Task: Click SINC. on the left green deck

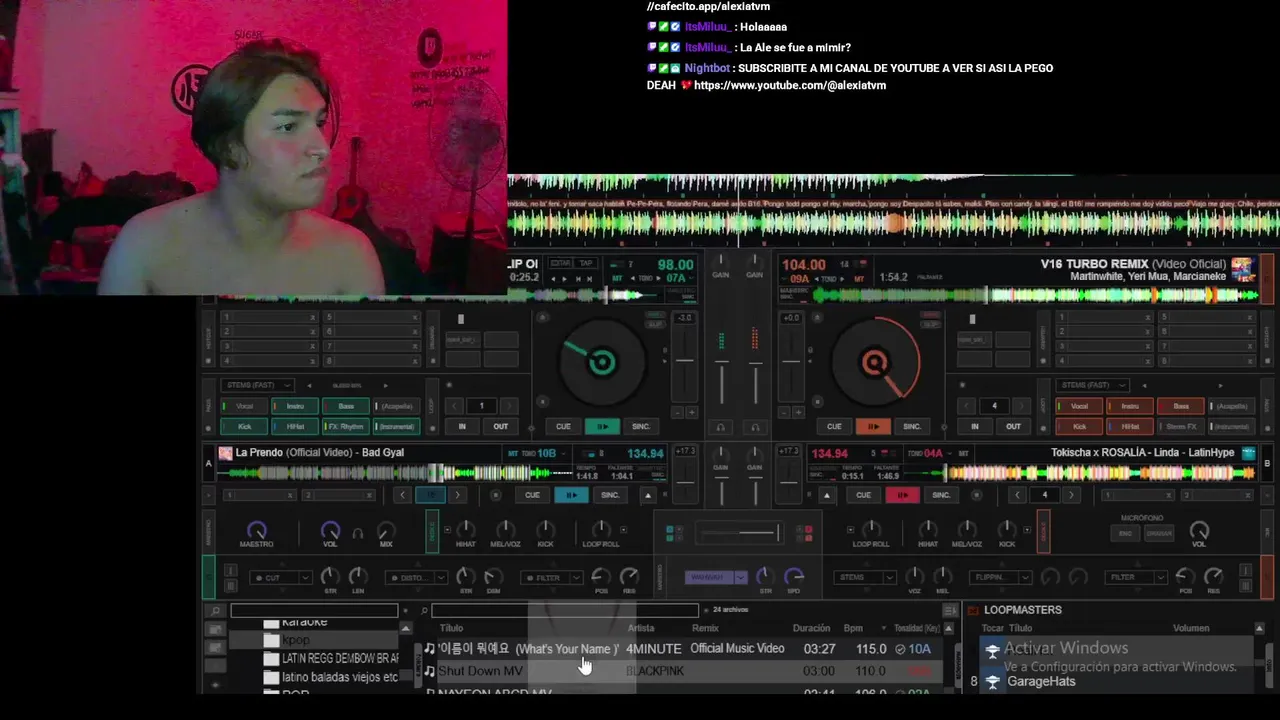Action: [x=641, y=426]
